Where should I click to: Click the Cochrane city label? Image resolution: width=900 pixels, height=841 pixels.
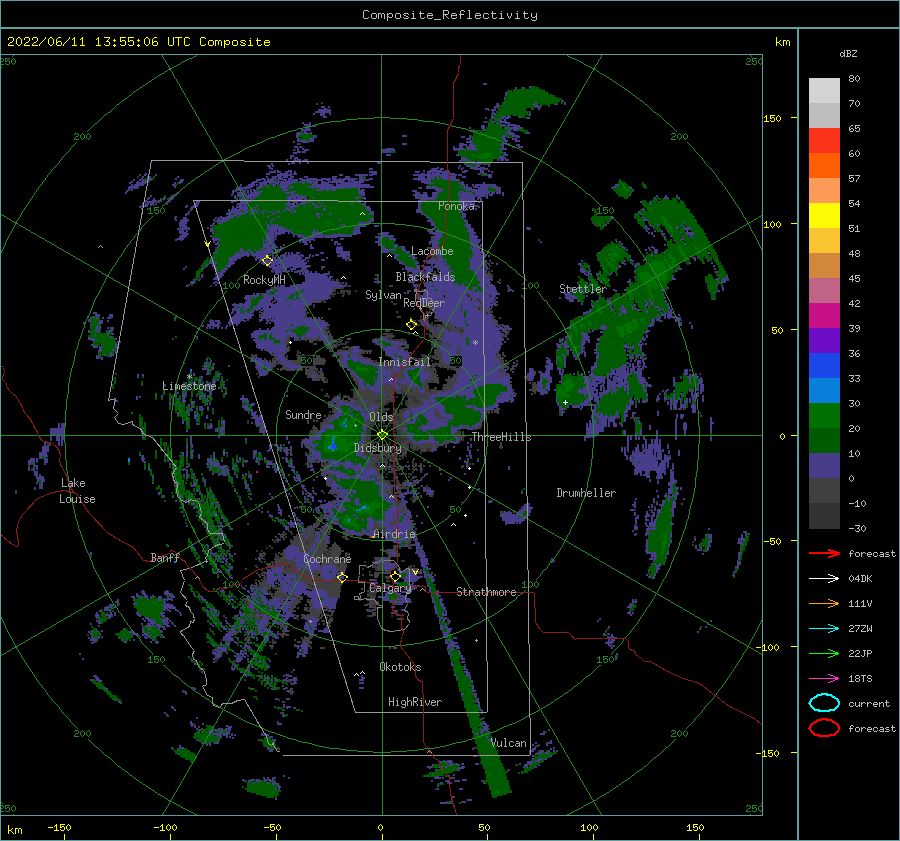point(327,559)
